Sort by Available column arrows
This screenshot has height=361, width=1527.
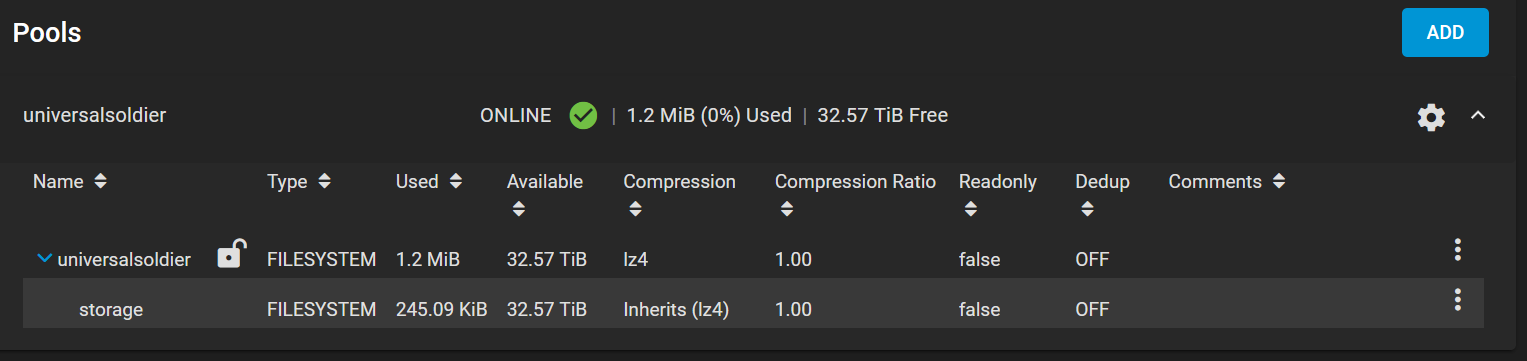pyautogui.click(x=518, y=209)
